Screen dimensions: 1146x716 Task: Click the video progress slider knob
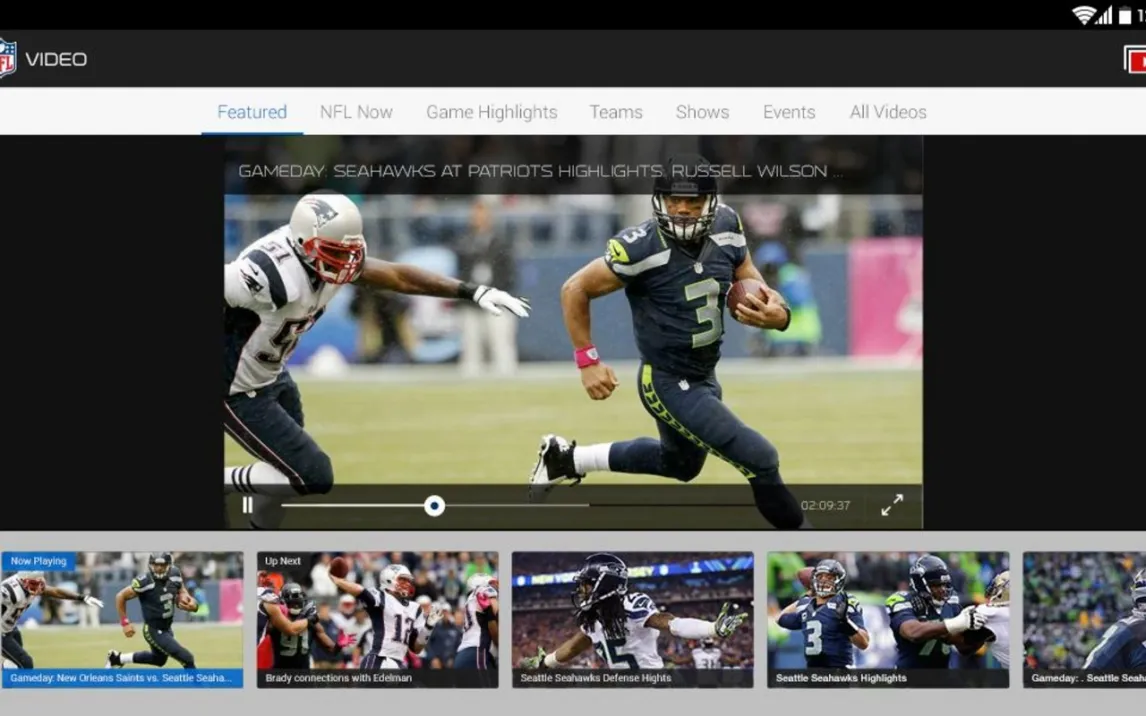tap(434, 506)
